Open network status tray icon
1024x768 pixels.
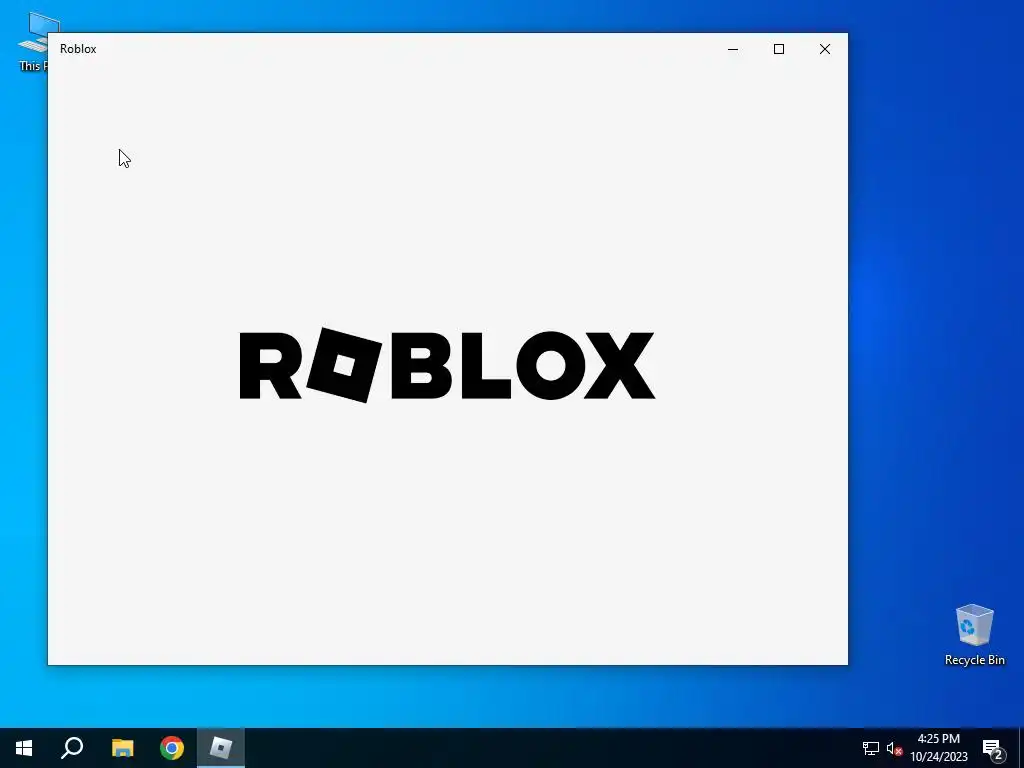[x=871, y=748]
